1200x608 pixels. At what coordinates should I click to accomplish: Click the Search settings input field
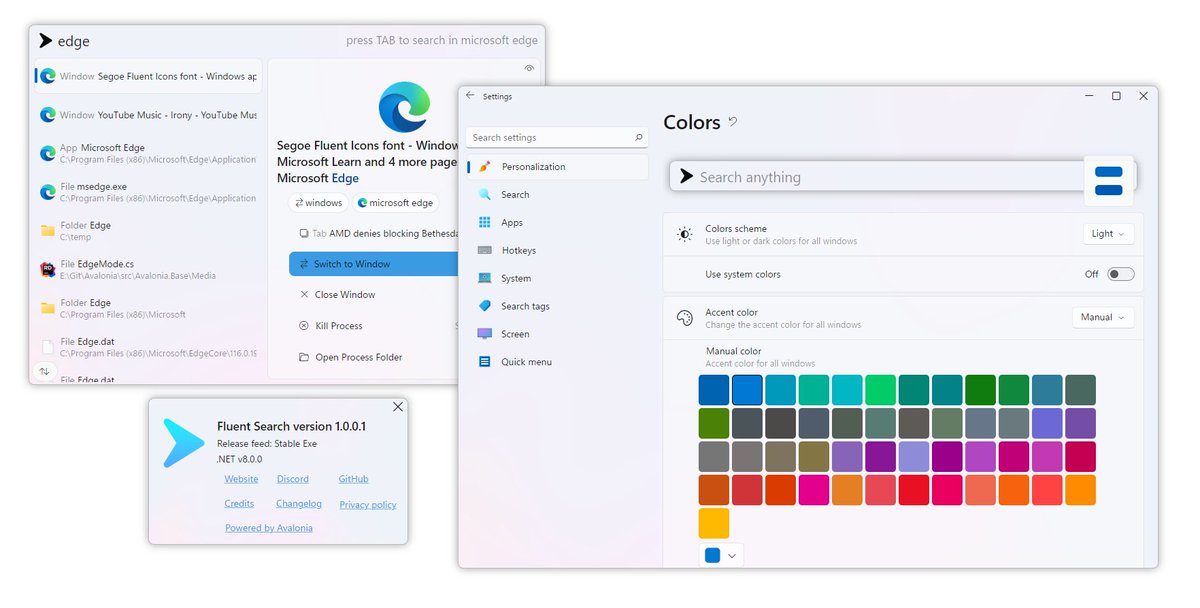pos(557,138)
